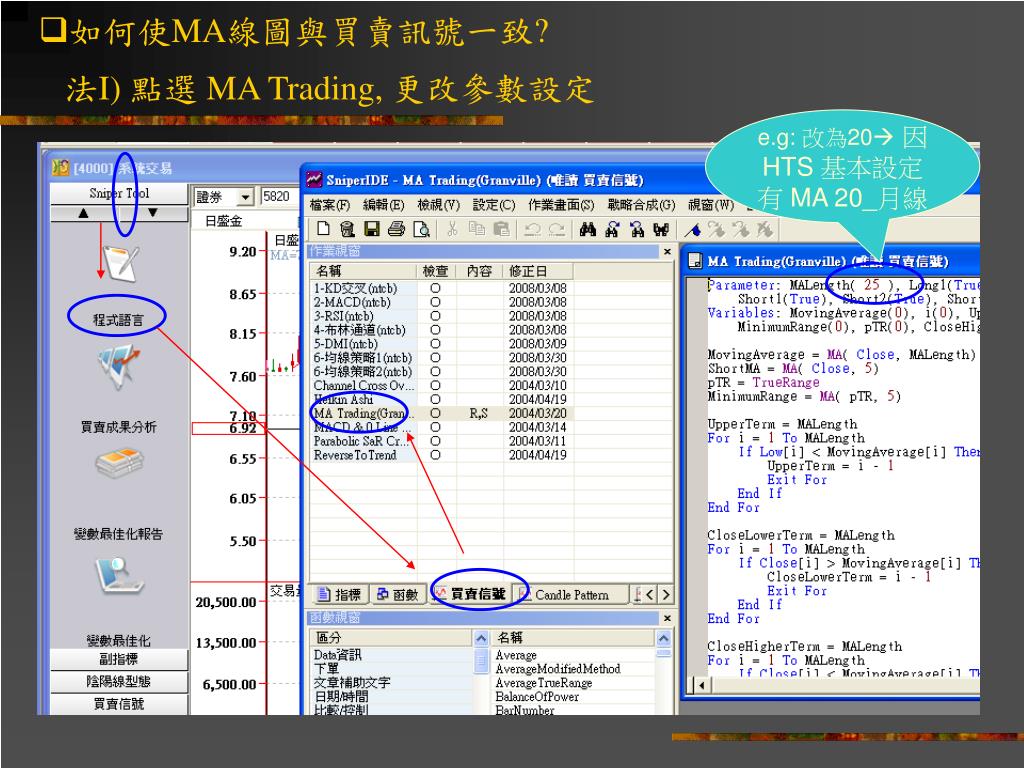This screenshot has width=1024, height=768.
Task: Click the Replace binoculars icon
Action: coord(661,229)
